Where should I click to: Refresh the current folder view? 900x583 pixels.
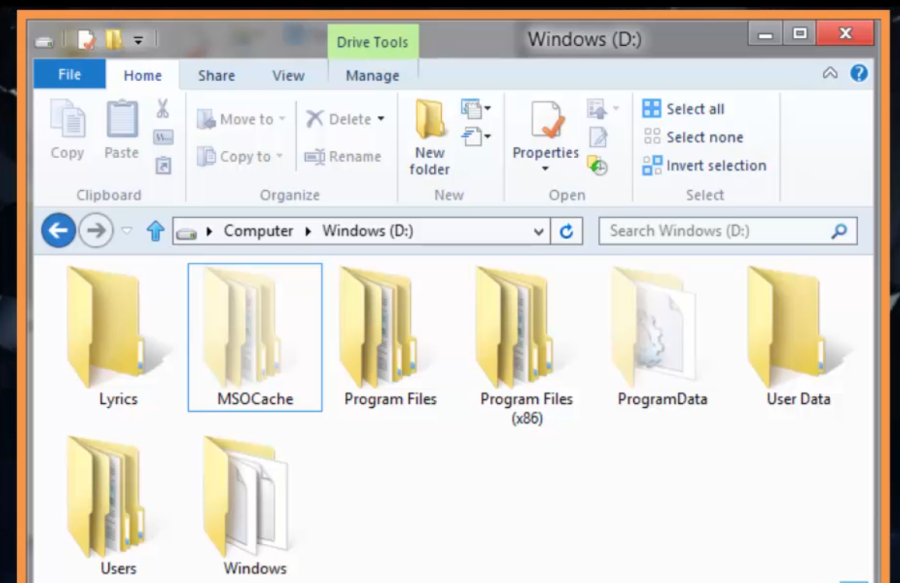click(x=566, y=231)
